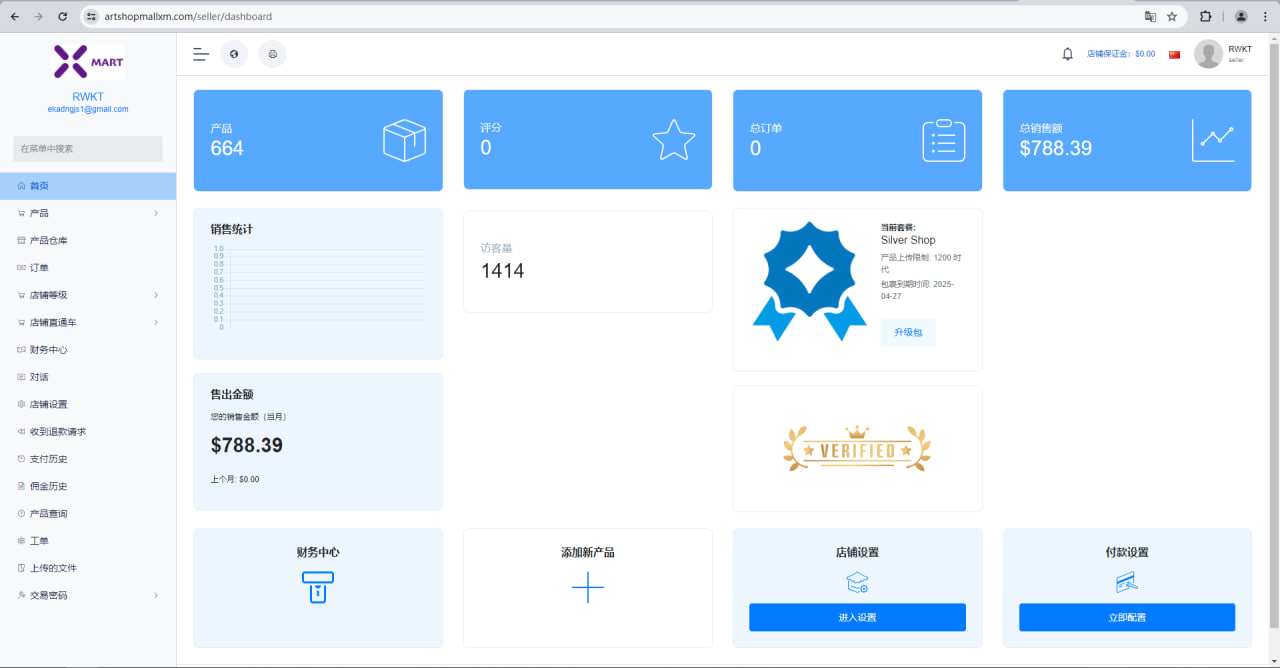Expand the 店铺等级 sidebar menu
1280x668 pixels.
tap(88, 295)
